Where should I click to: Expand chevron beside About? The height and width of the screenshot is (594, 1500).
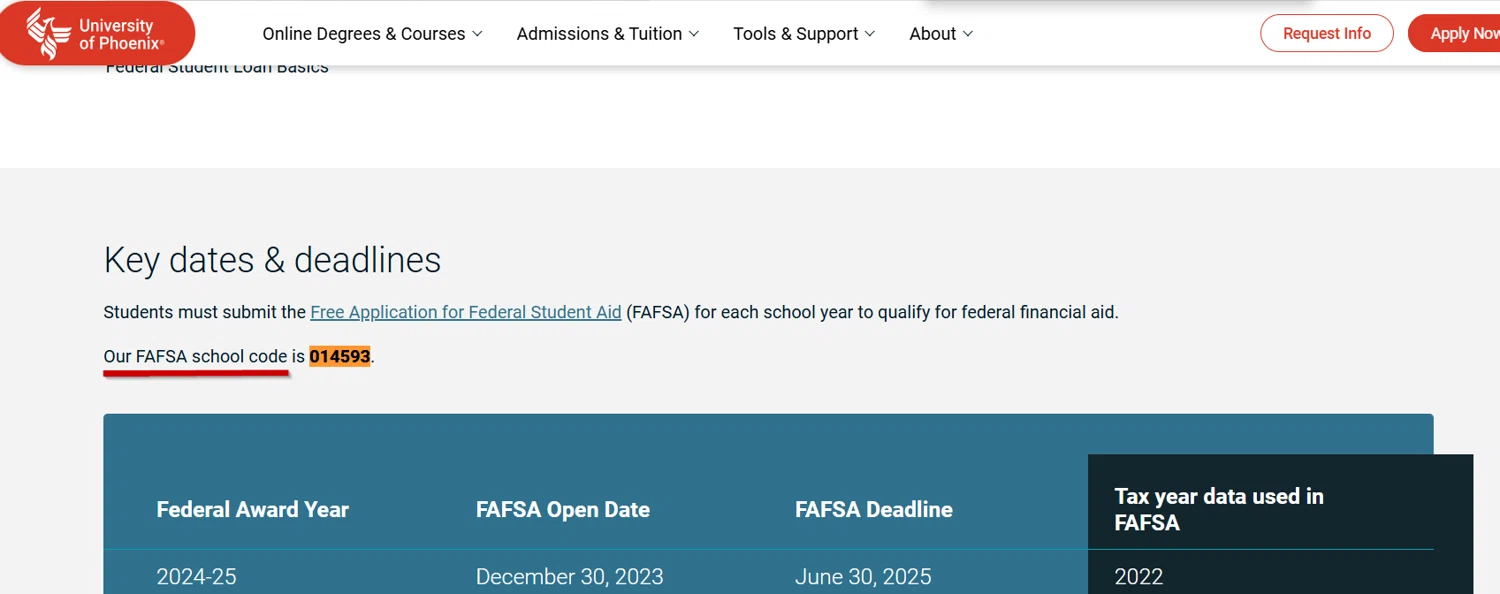968,34
